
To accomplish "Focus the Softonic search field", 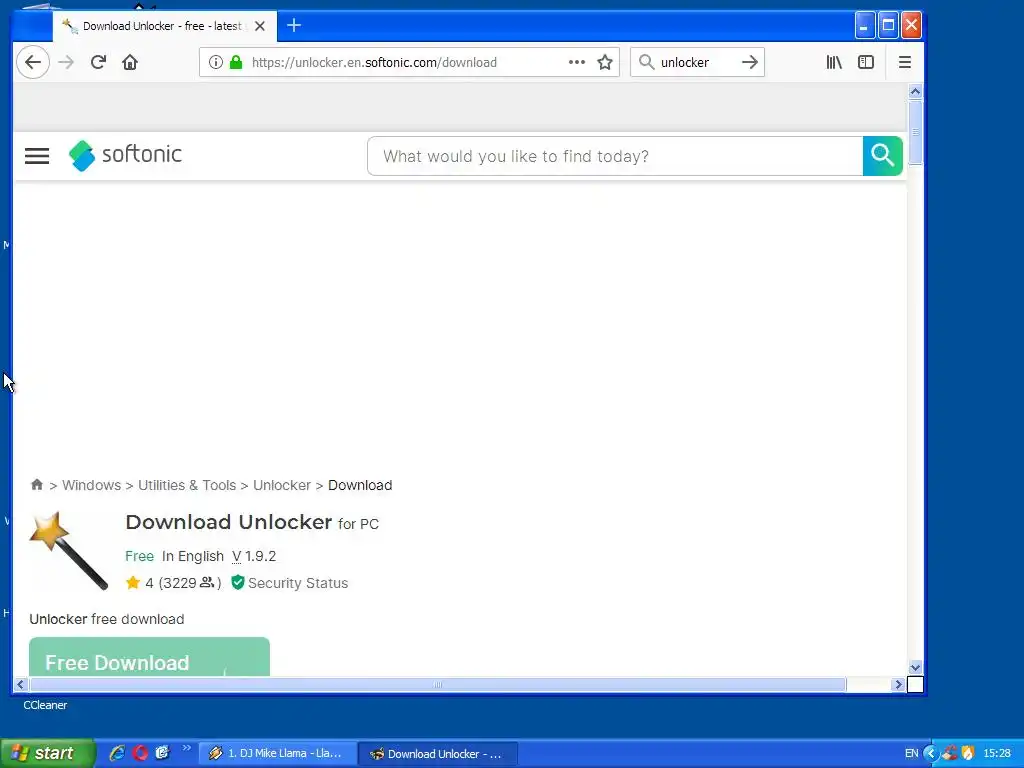I will (x=615, y=156).
